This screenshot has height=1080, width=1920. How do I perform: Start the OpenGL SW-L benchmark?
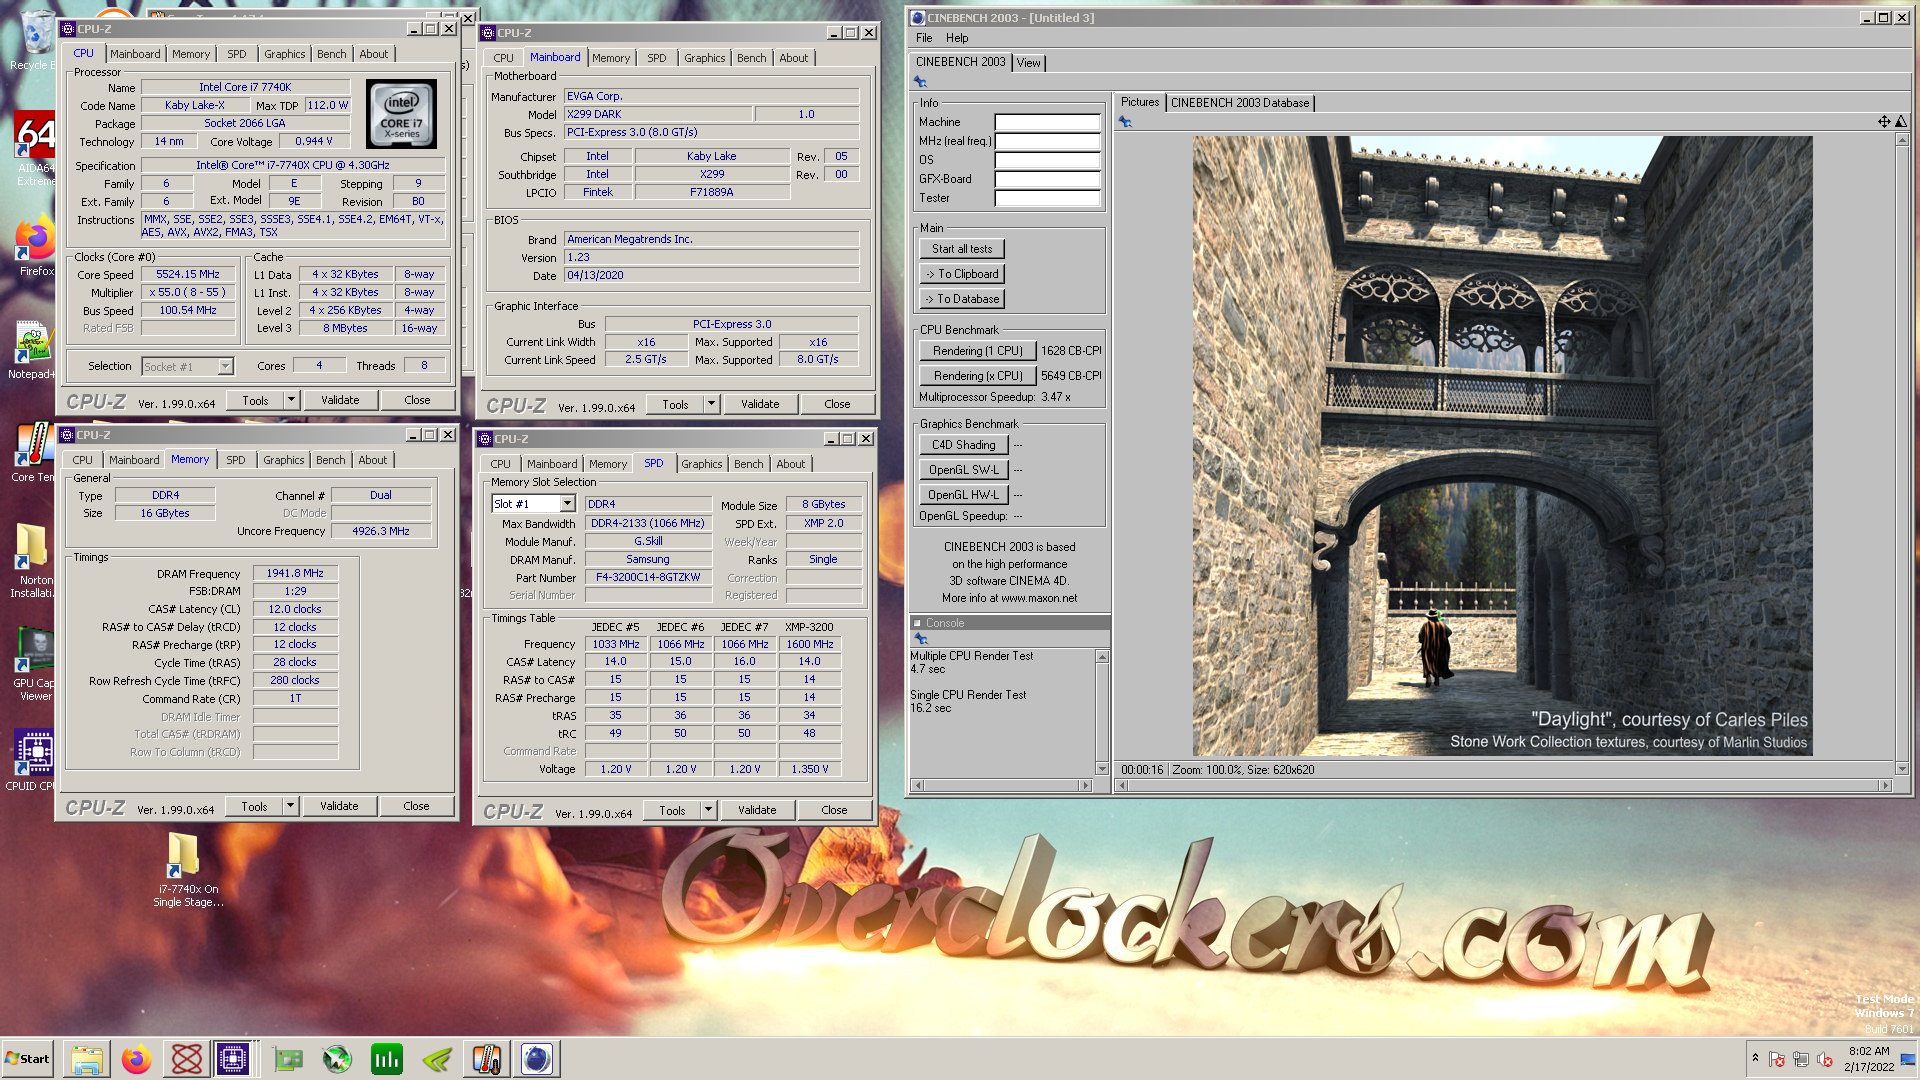click(964, 470)
